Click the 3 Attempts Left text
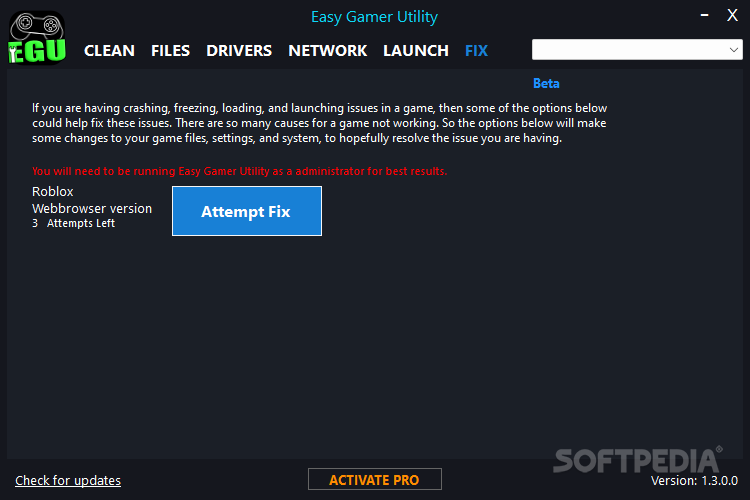 (x=73, y=223)
